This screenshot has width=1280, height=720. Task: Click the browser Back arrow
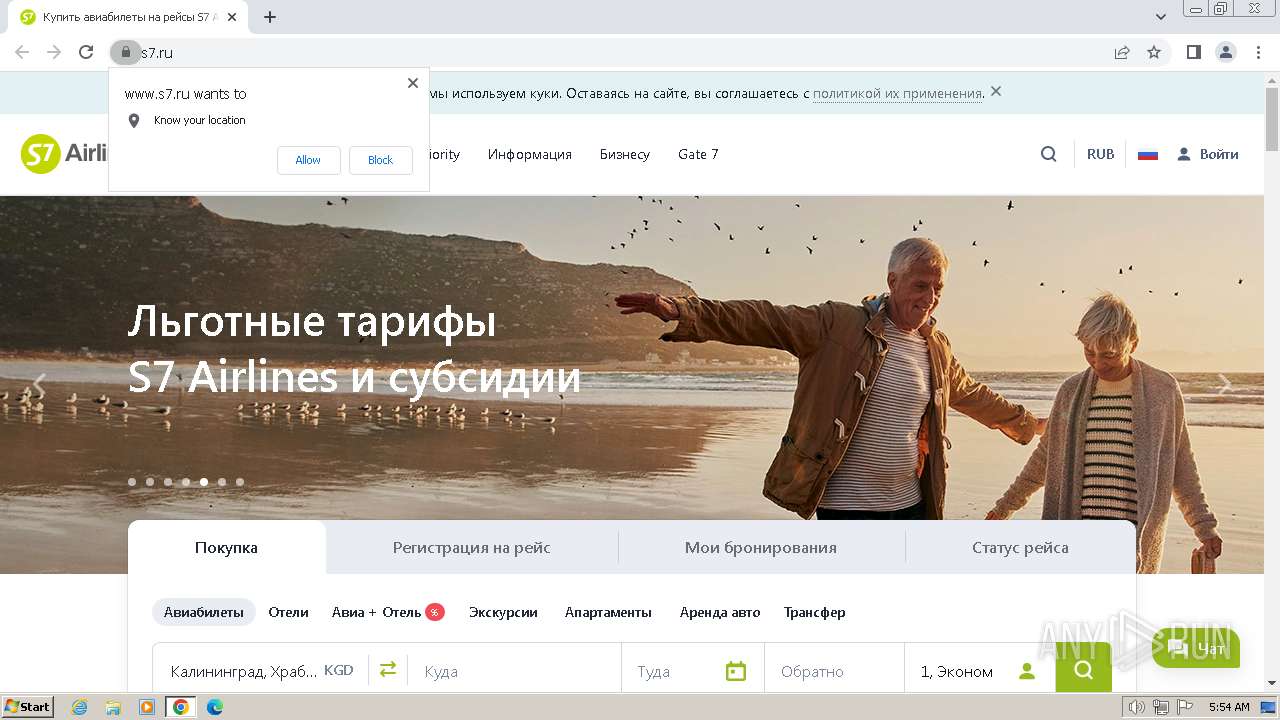coord(22,52)
